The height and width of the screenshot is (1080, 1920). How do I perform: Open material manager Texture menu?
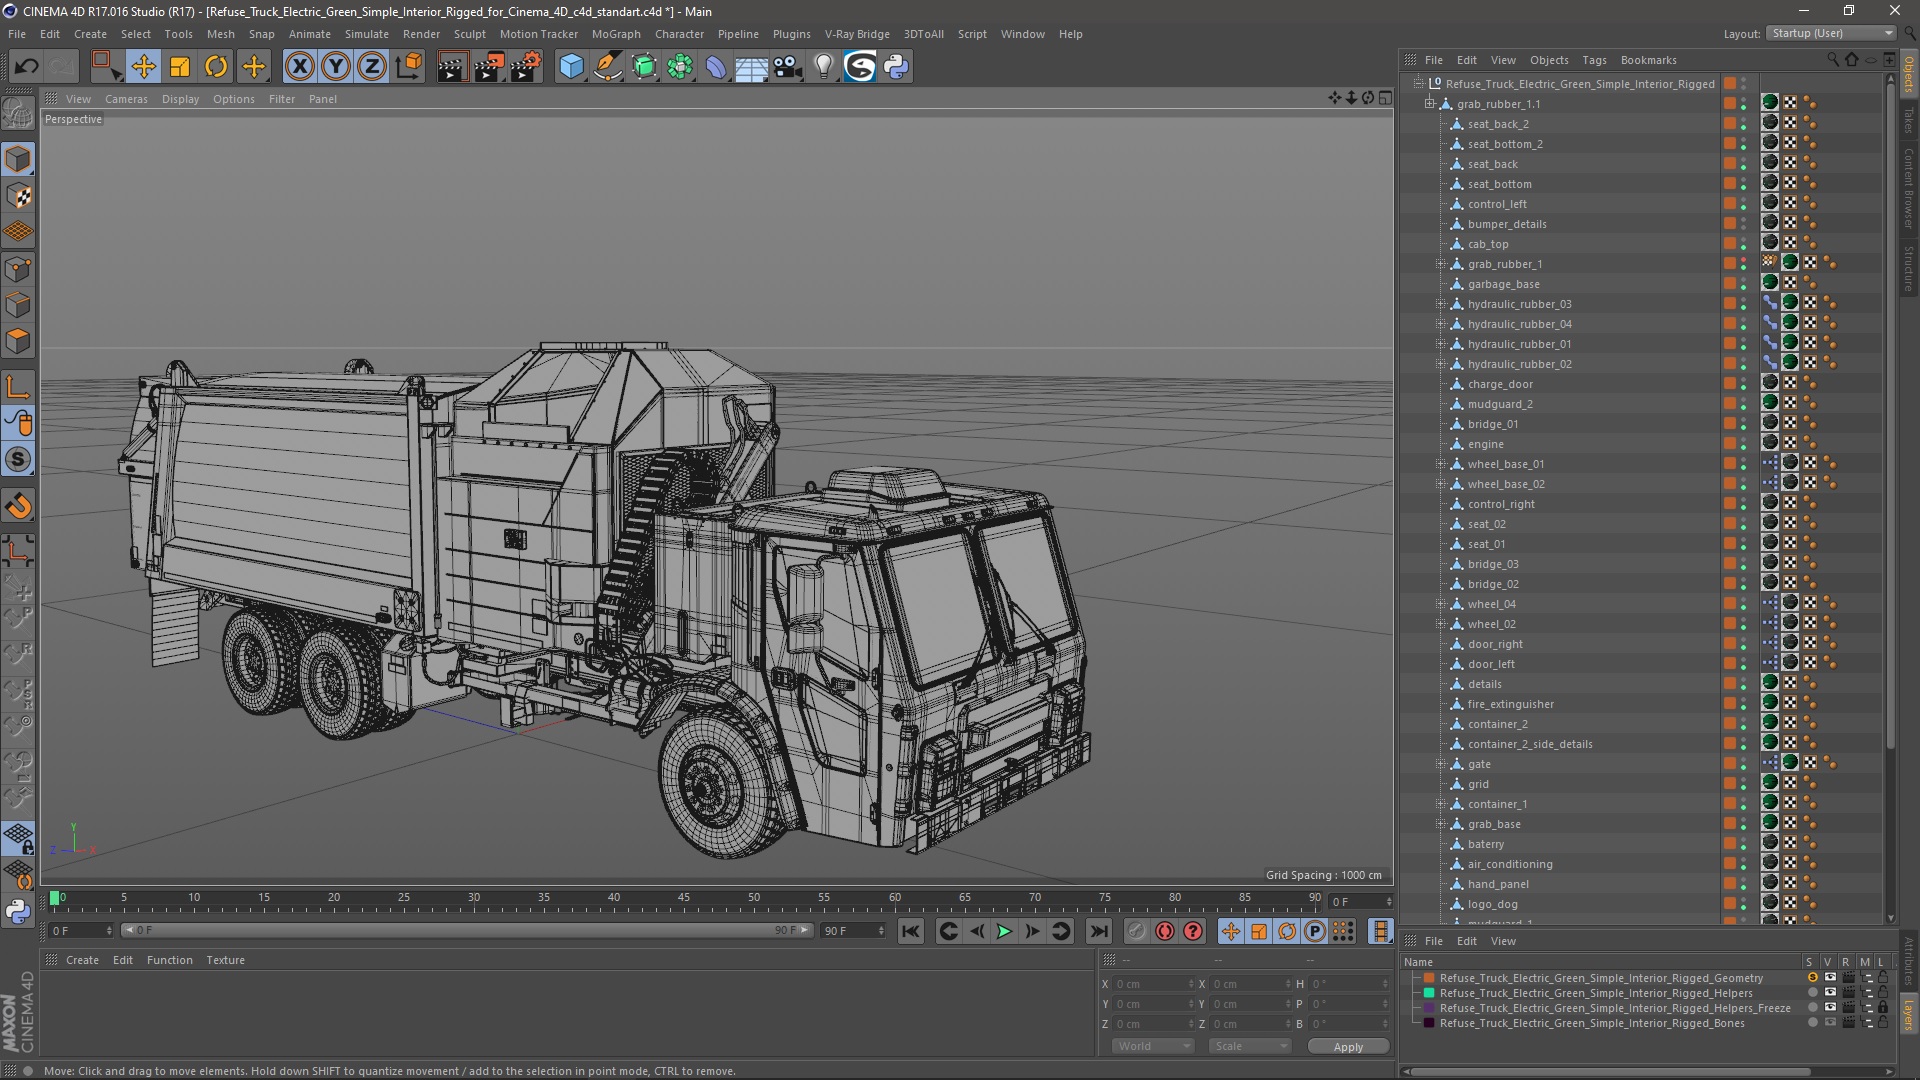[225, 960]
